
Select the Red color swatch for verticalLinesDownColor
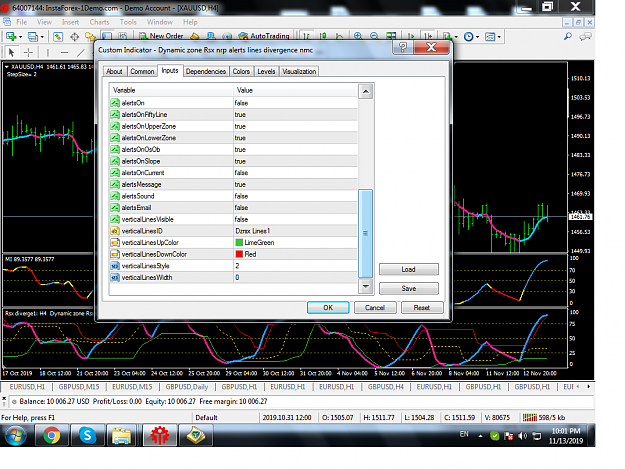[x=239, y=254]
